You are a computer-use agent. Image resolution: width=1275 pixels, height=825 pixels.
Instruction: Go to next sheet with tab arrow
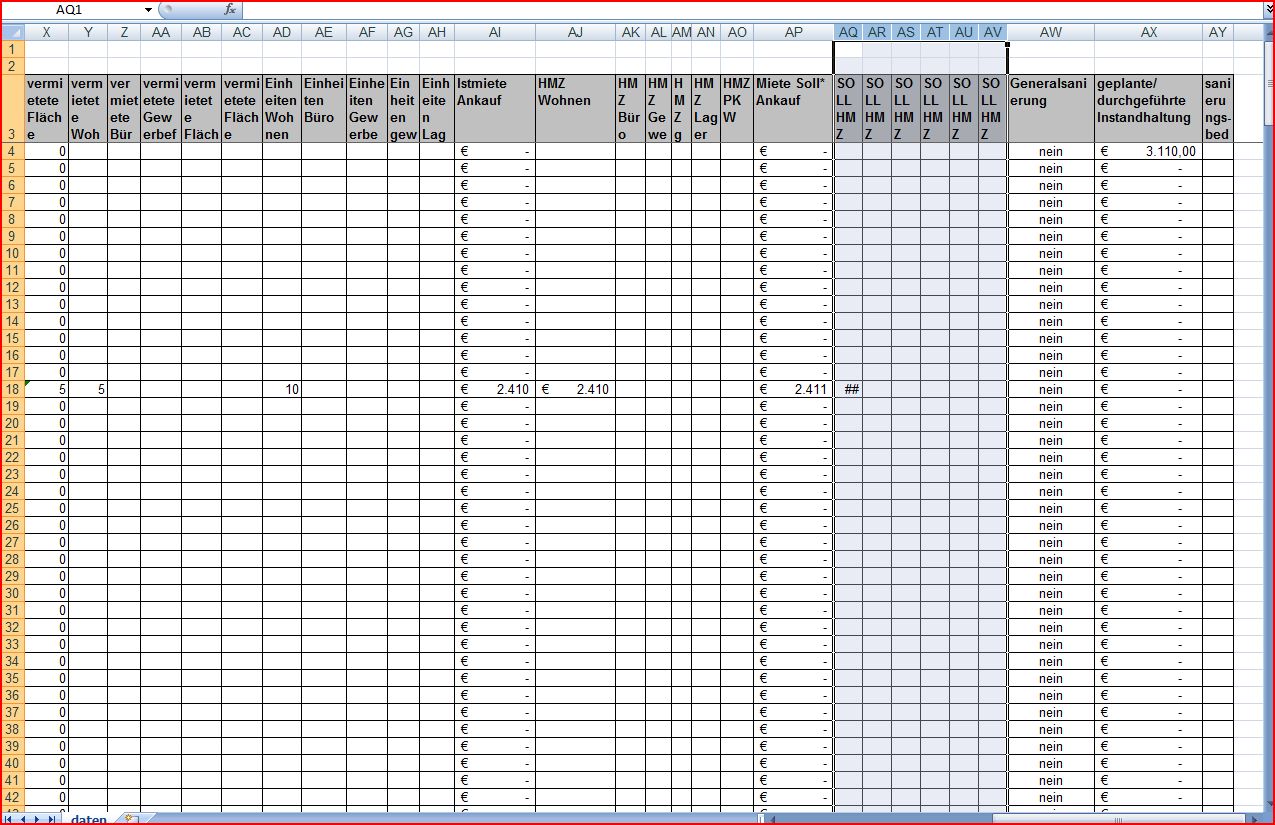tap(38, 819)
